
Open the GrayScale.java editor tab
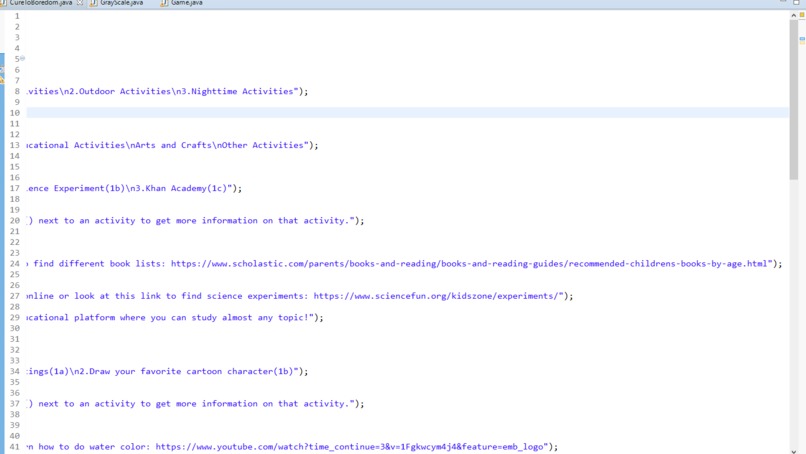[122, 3]
